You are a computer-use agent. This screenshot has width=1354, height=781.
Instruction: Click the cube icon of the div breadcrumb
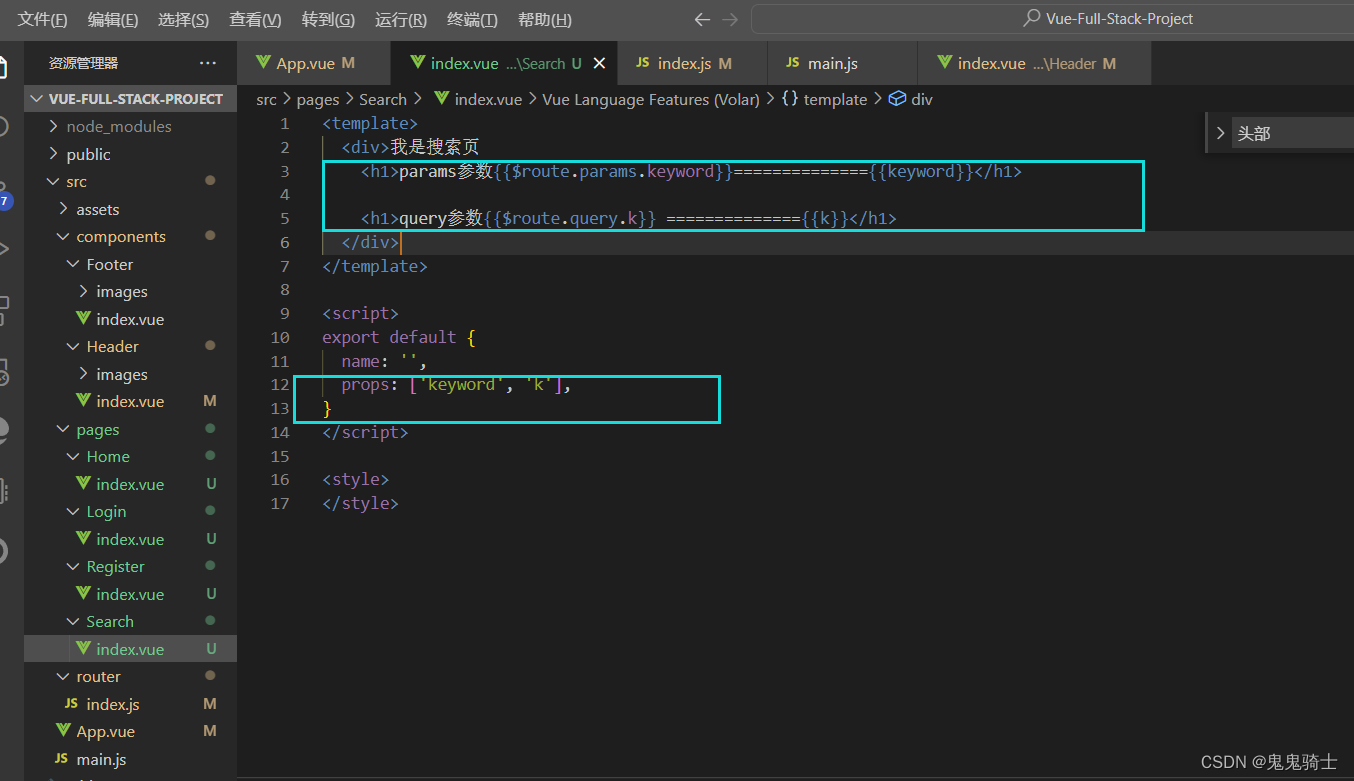[x=897, y=99]
